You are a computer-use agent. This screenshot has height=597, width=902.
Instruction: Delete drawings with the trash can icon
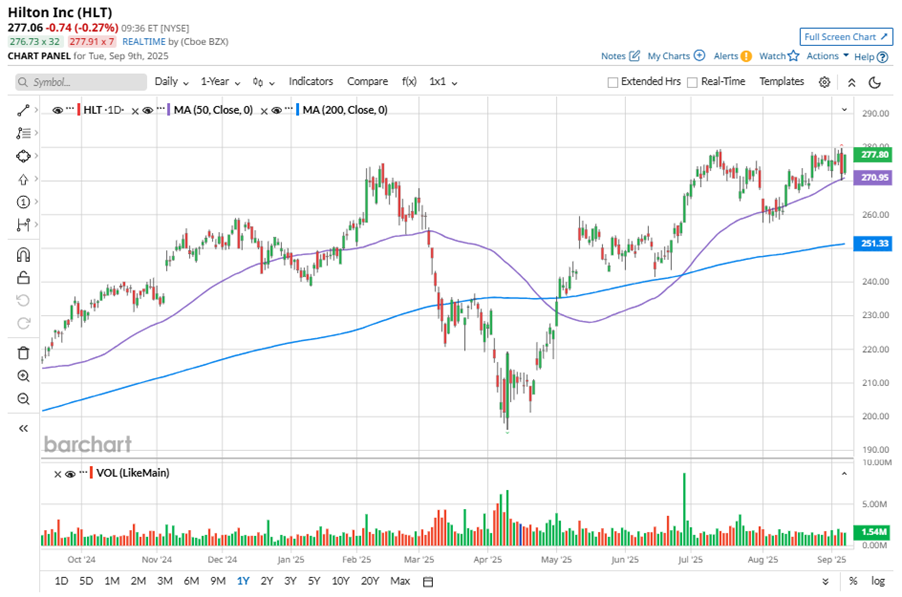23,353
